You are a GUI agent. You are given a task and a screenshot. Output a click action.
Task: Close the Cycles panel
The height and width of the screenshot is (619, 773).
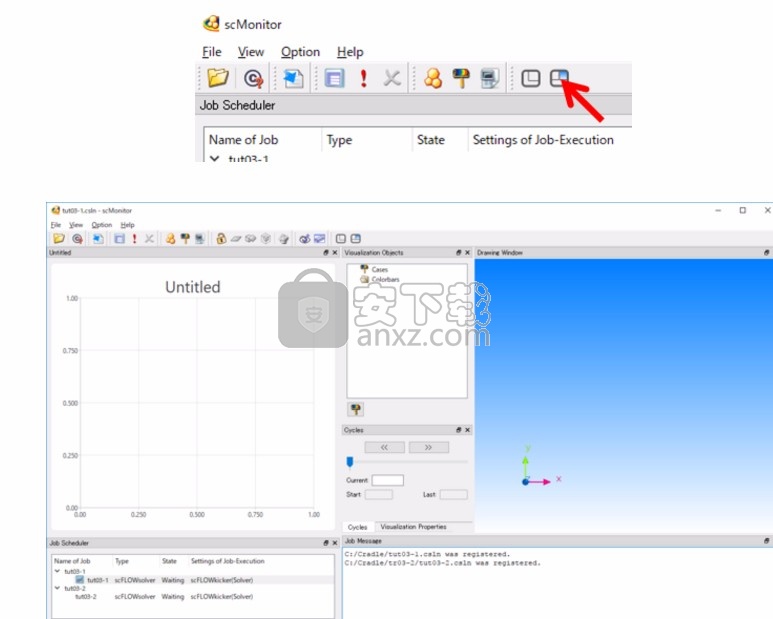(x=467, y=430)
